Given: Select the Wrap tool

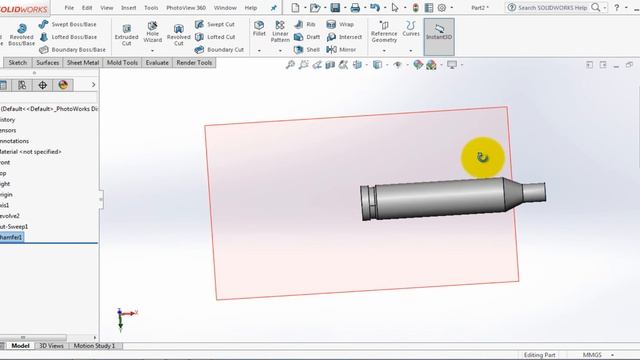Looking at the screenshot, I should click(x=340, y=24).
